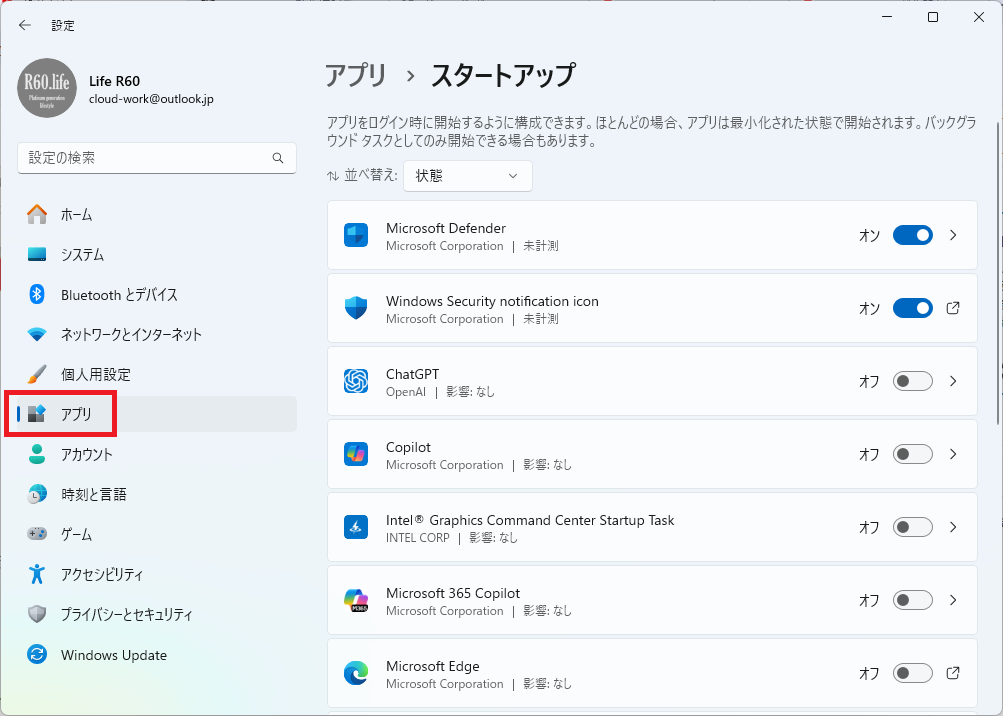Click the ChatGPT app icon
1003x716 pixels.
coord(356,381)
